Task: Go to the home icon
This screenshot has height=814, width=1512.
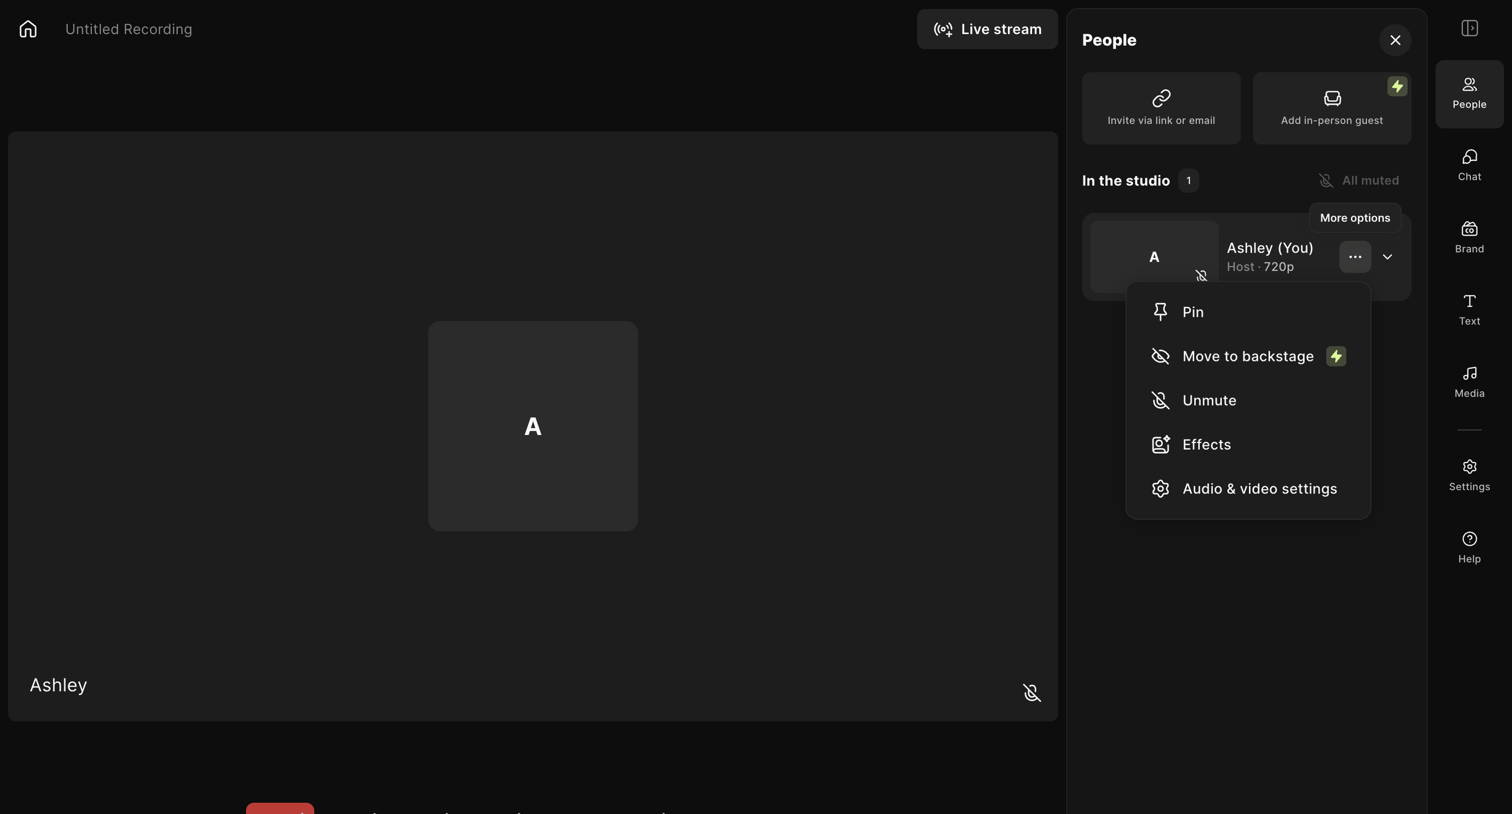Action: [28, 29]
